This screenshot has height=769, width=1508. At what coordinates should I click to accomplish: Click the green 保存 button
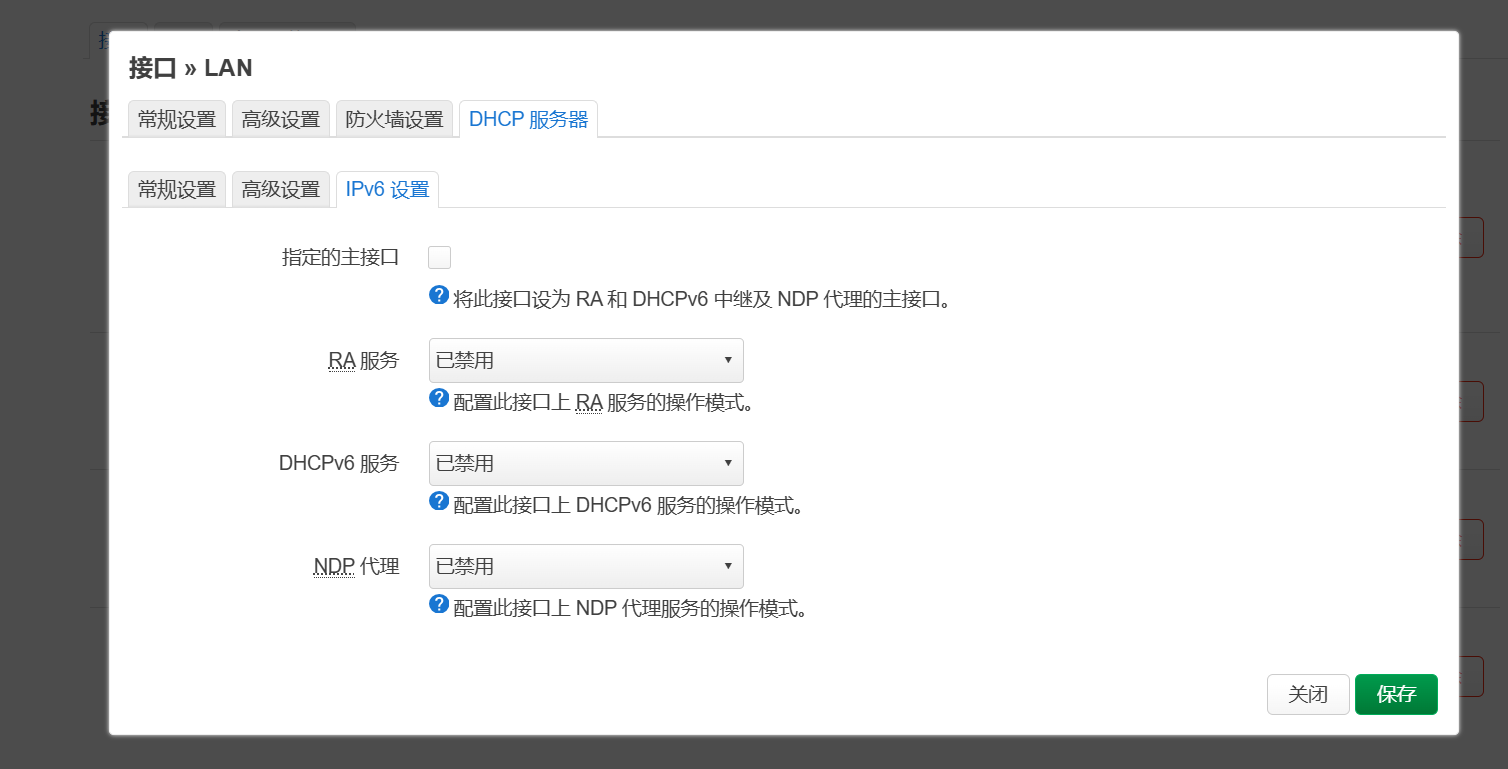tap(1396, 694)
